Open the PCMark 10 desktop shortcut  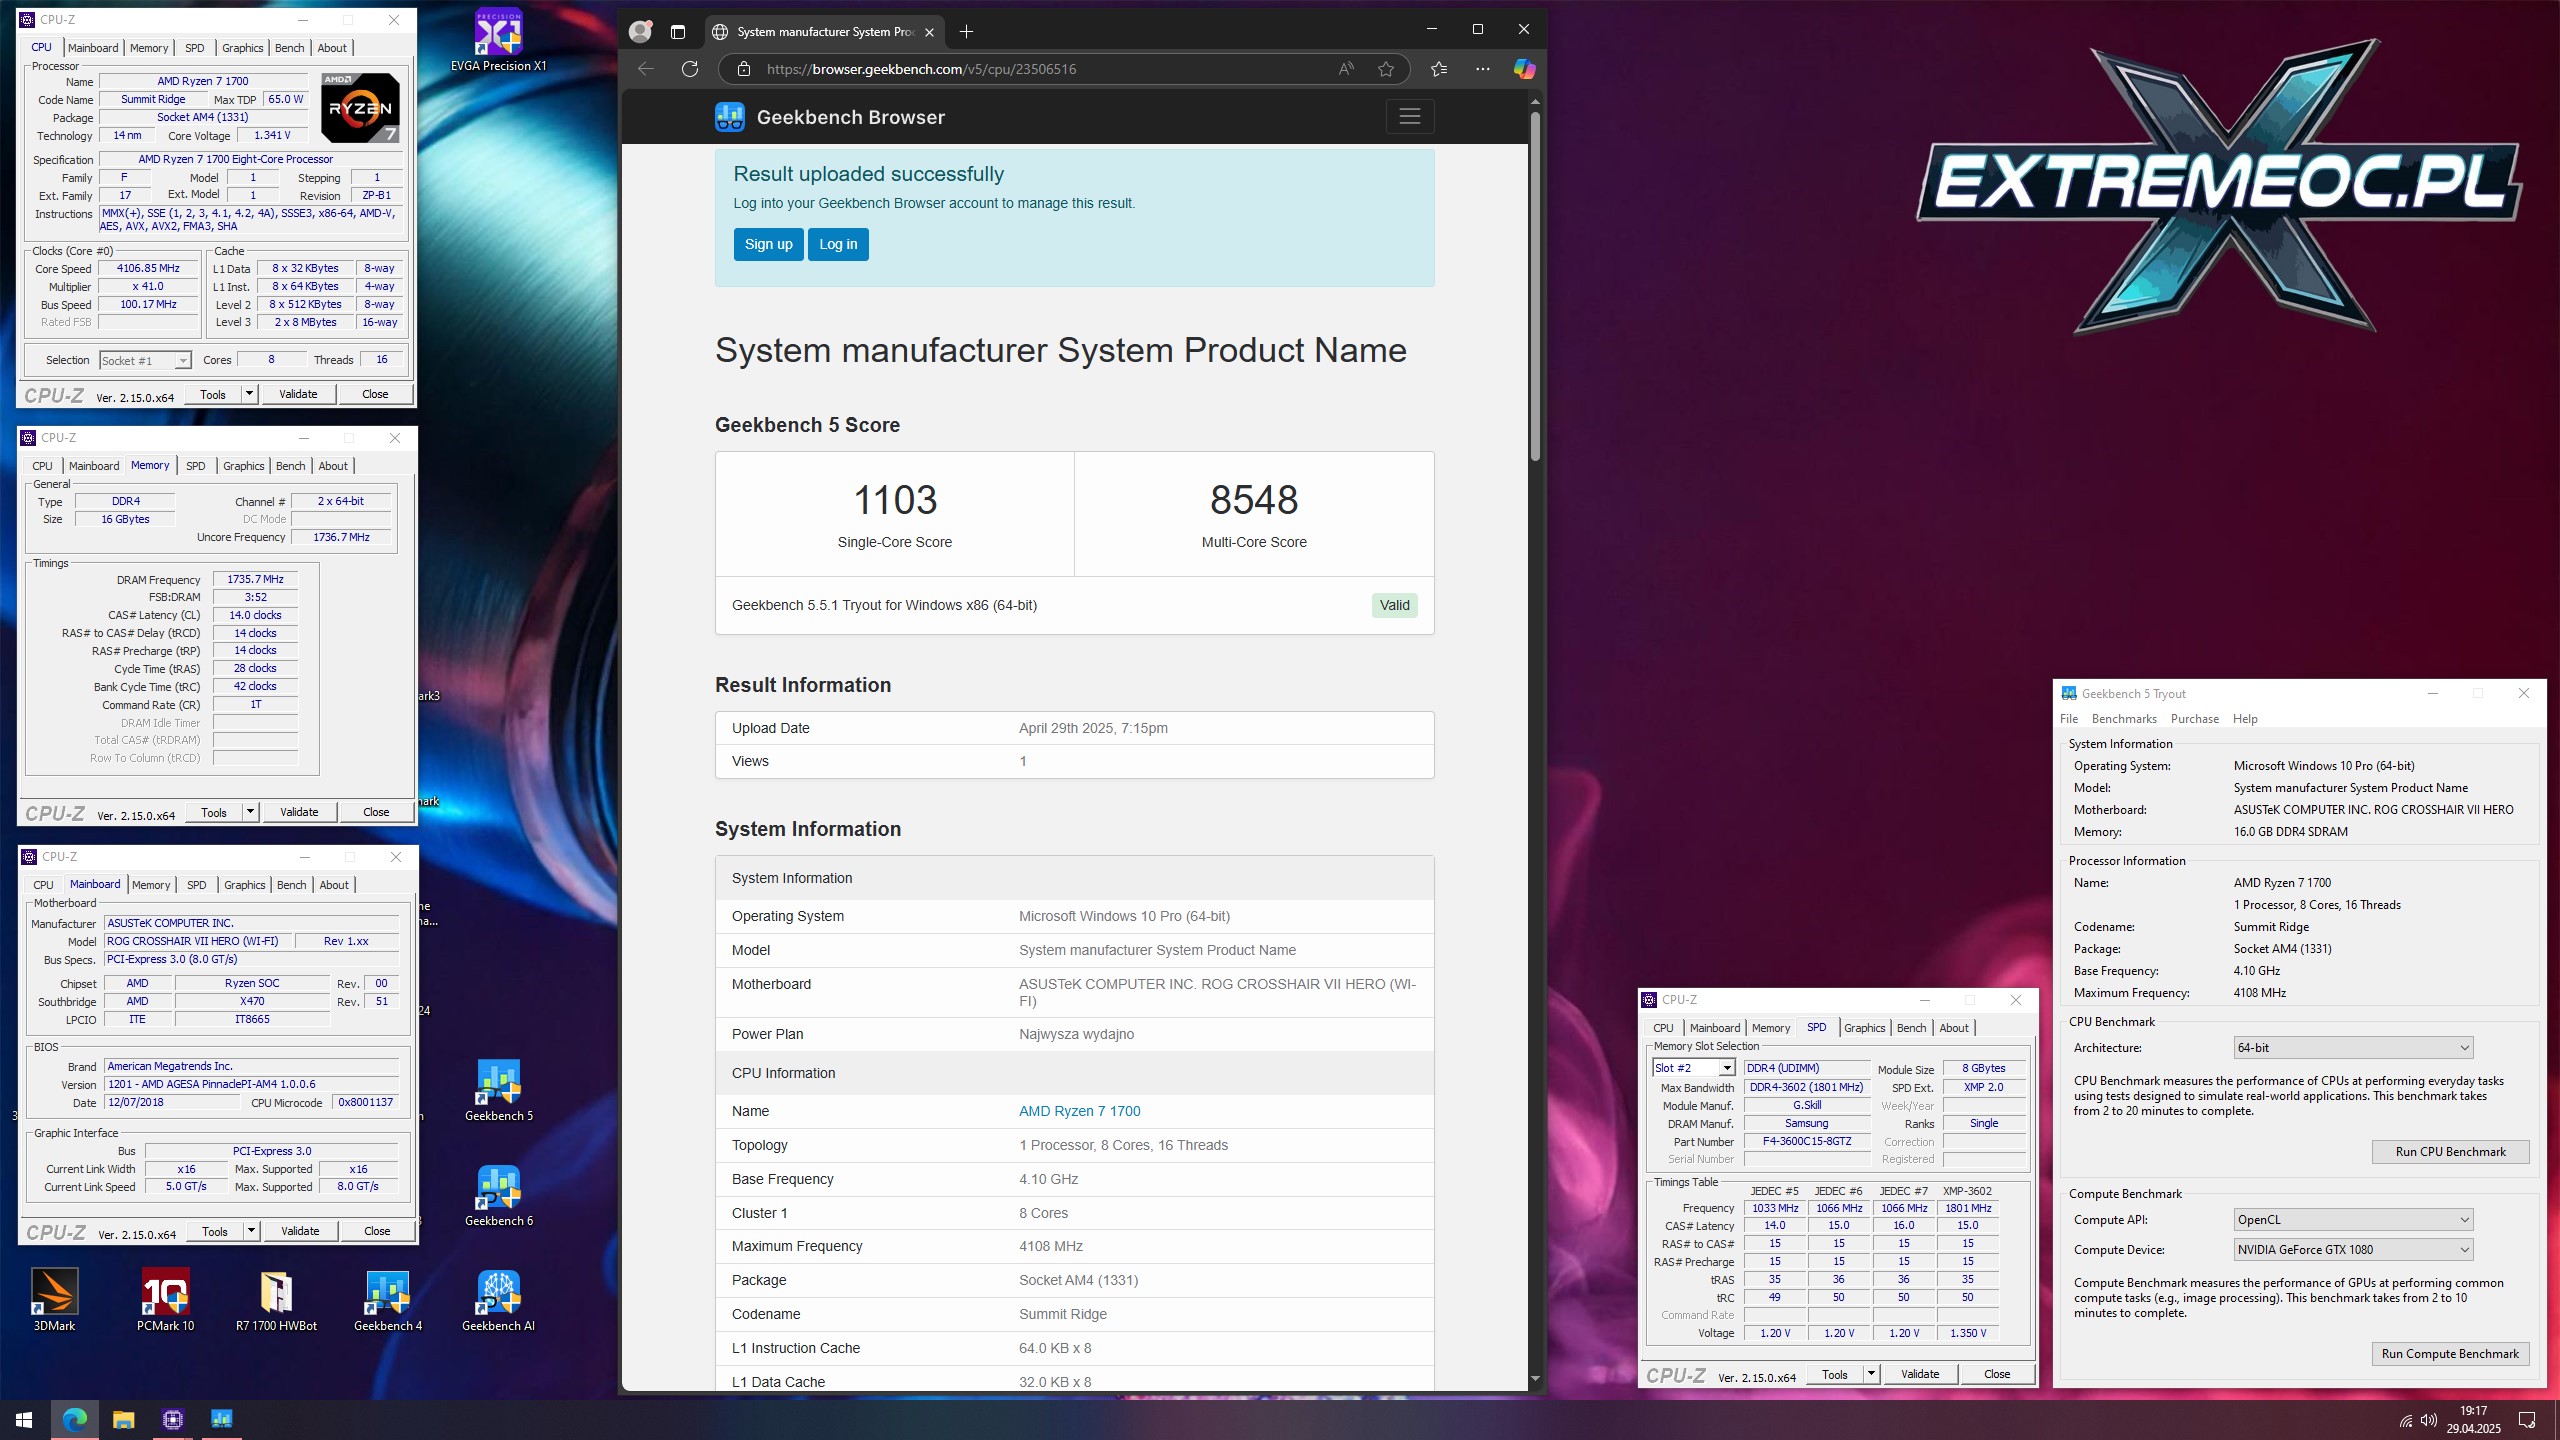tap(165, 1300)
